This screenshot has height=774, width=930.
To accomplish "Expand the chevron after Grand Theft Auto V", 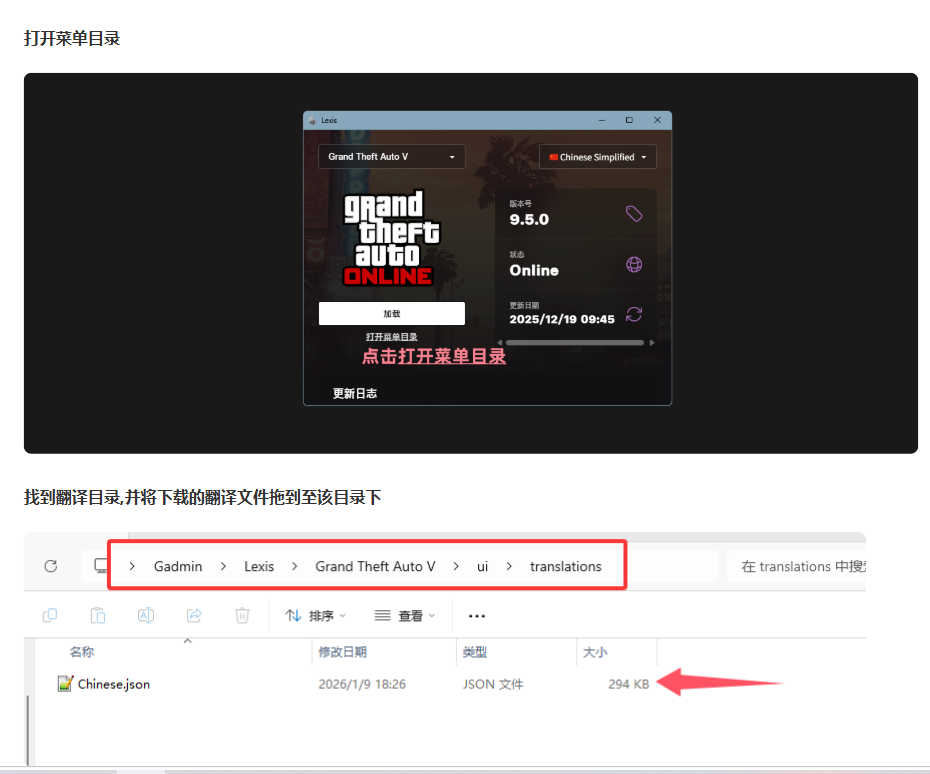I will click(x=456, y=566).
